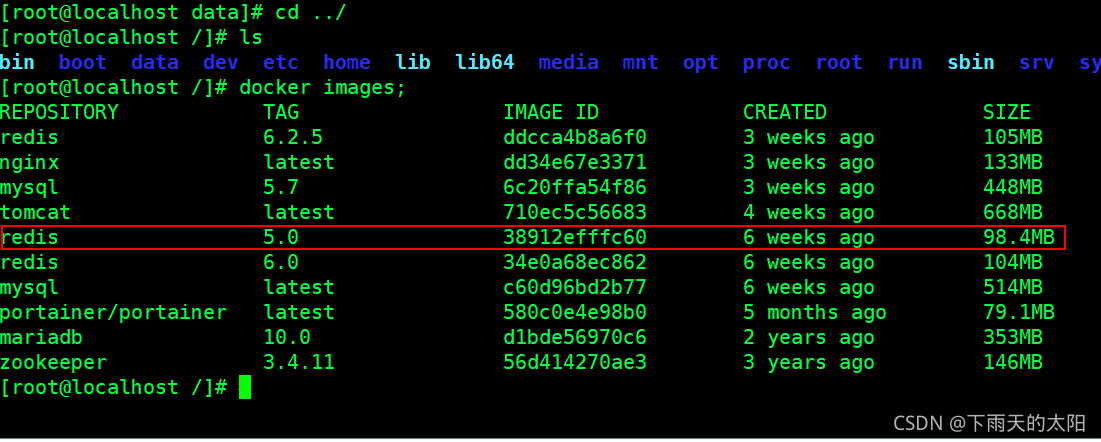The image size is (1101, 442).
Task: Select the 'srv' directory name
Action: [1036, 63]
